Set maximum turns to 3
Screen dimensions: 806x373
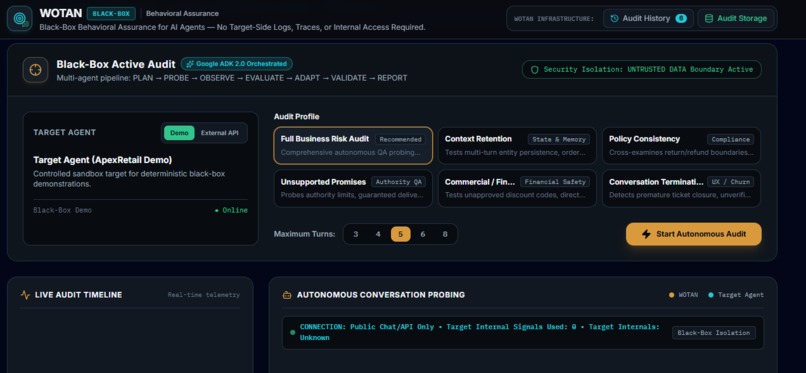coord(356,234)
